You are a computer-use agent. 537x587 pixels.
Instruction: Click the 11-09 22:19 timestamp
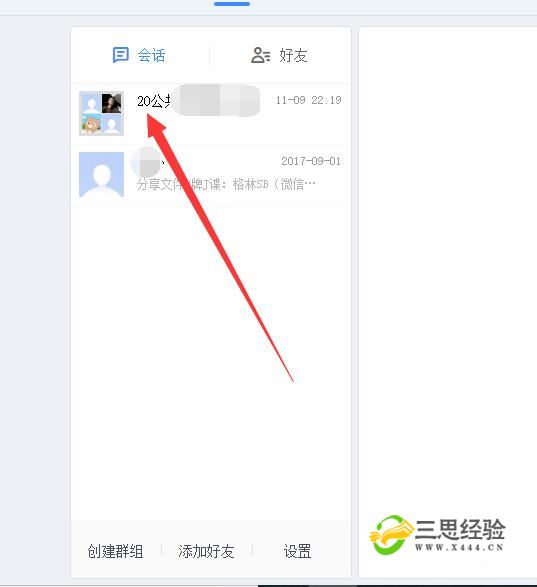(x=308, y=100)
